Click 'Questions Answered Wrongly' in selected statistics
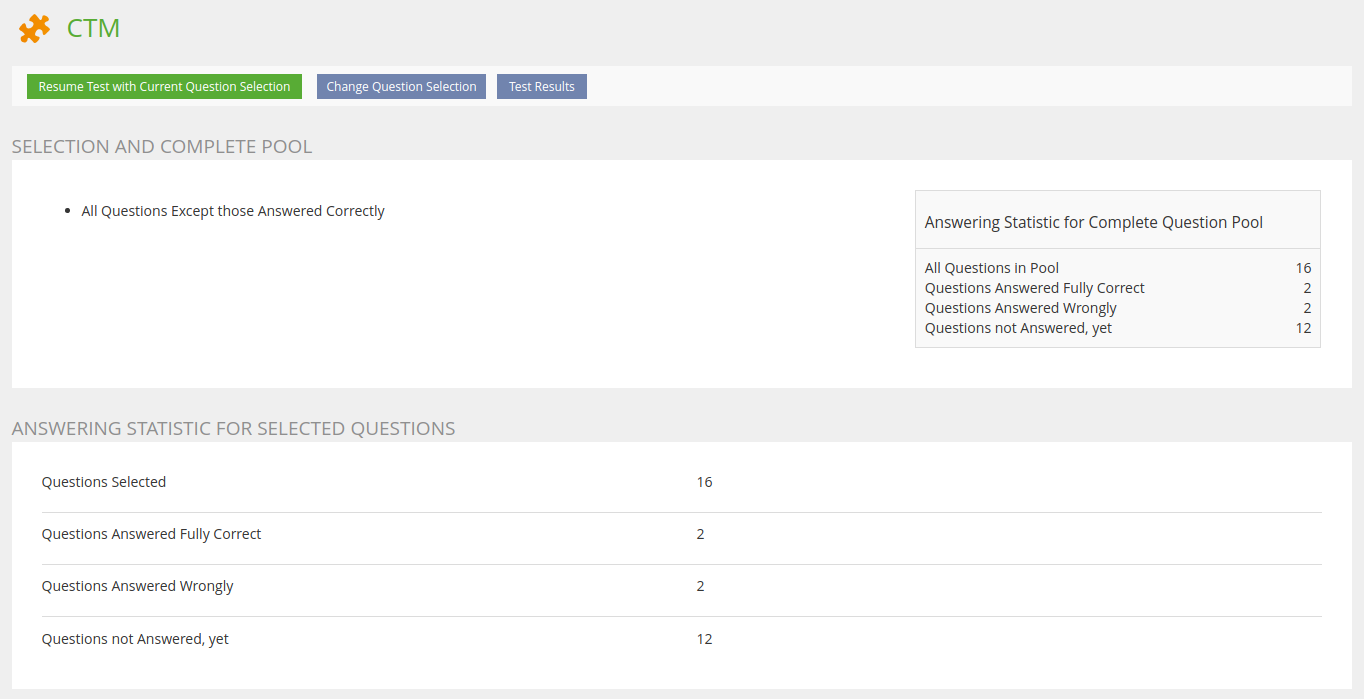Image resolution: width=1364 pixels, height=699 pixels. (137, 586)
